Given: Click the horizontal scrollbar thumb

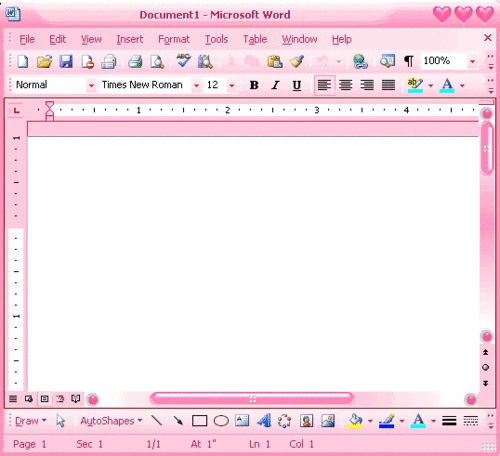Looking at the screenshot, I should (x=252, y=399).
